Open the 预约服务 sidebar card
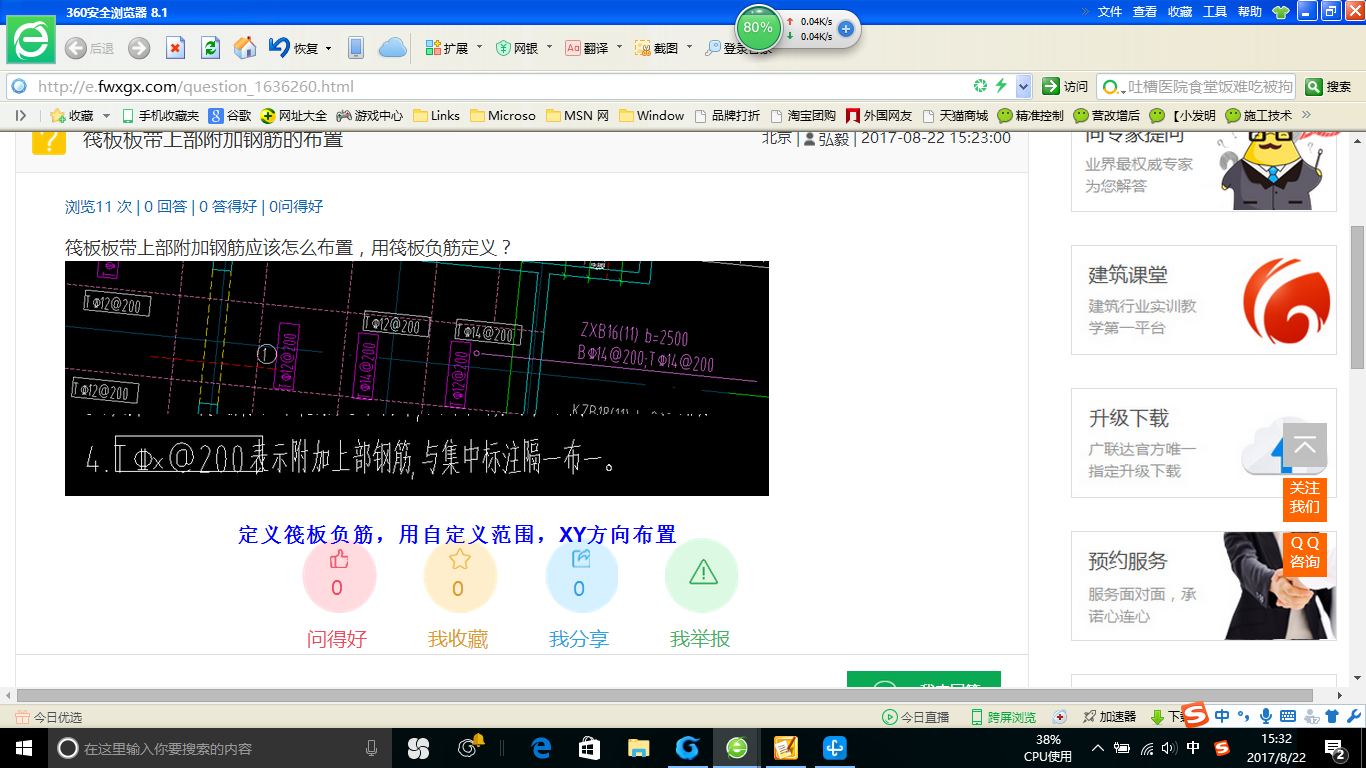Screen dimensions: 1366x768 tap(1204, 586)
